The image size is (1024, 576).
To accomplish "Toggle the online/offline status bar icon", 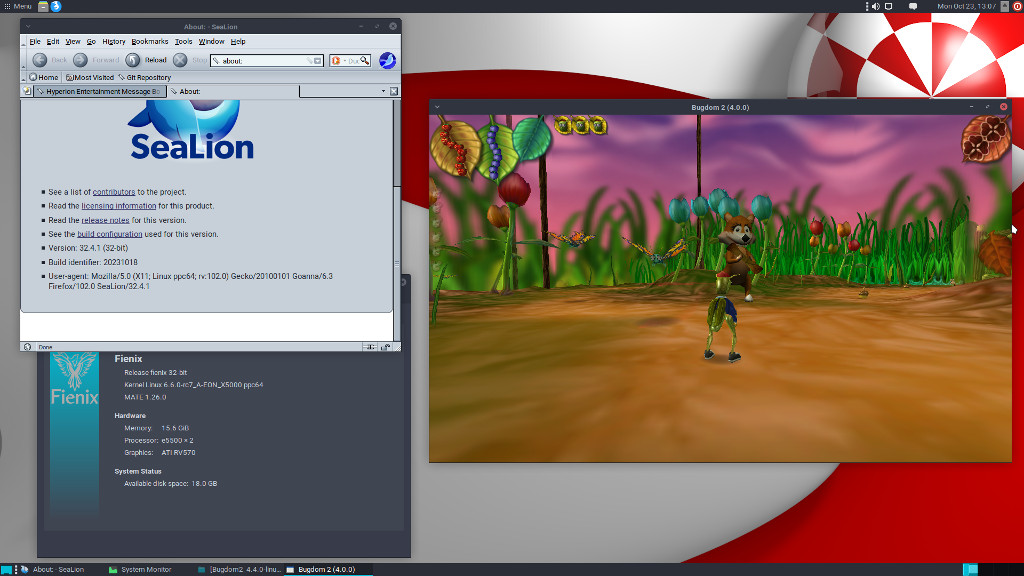I will point(370,347).
